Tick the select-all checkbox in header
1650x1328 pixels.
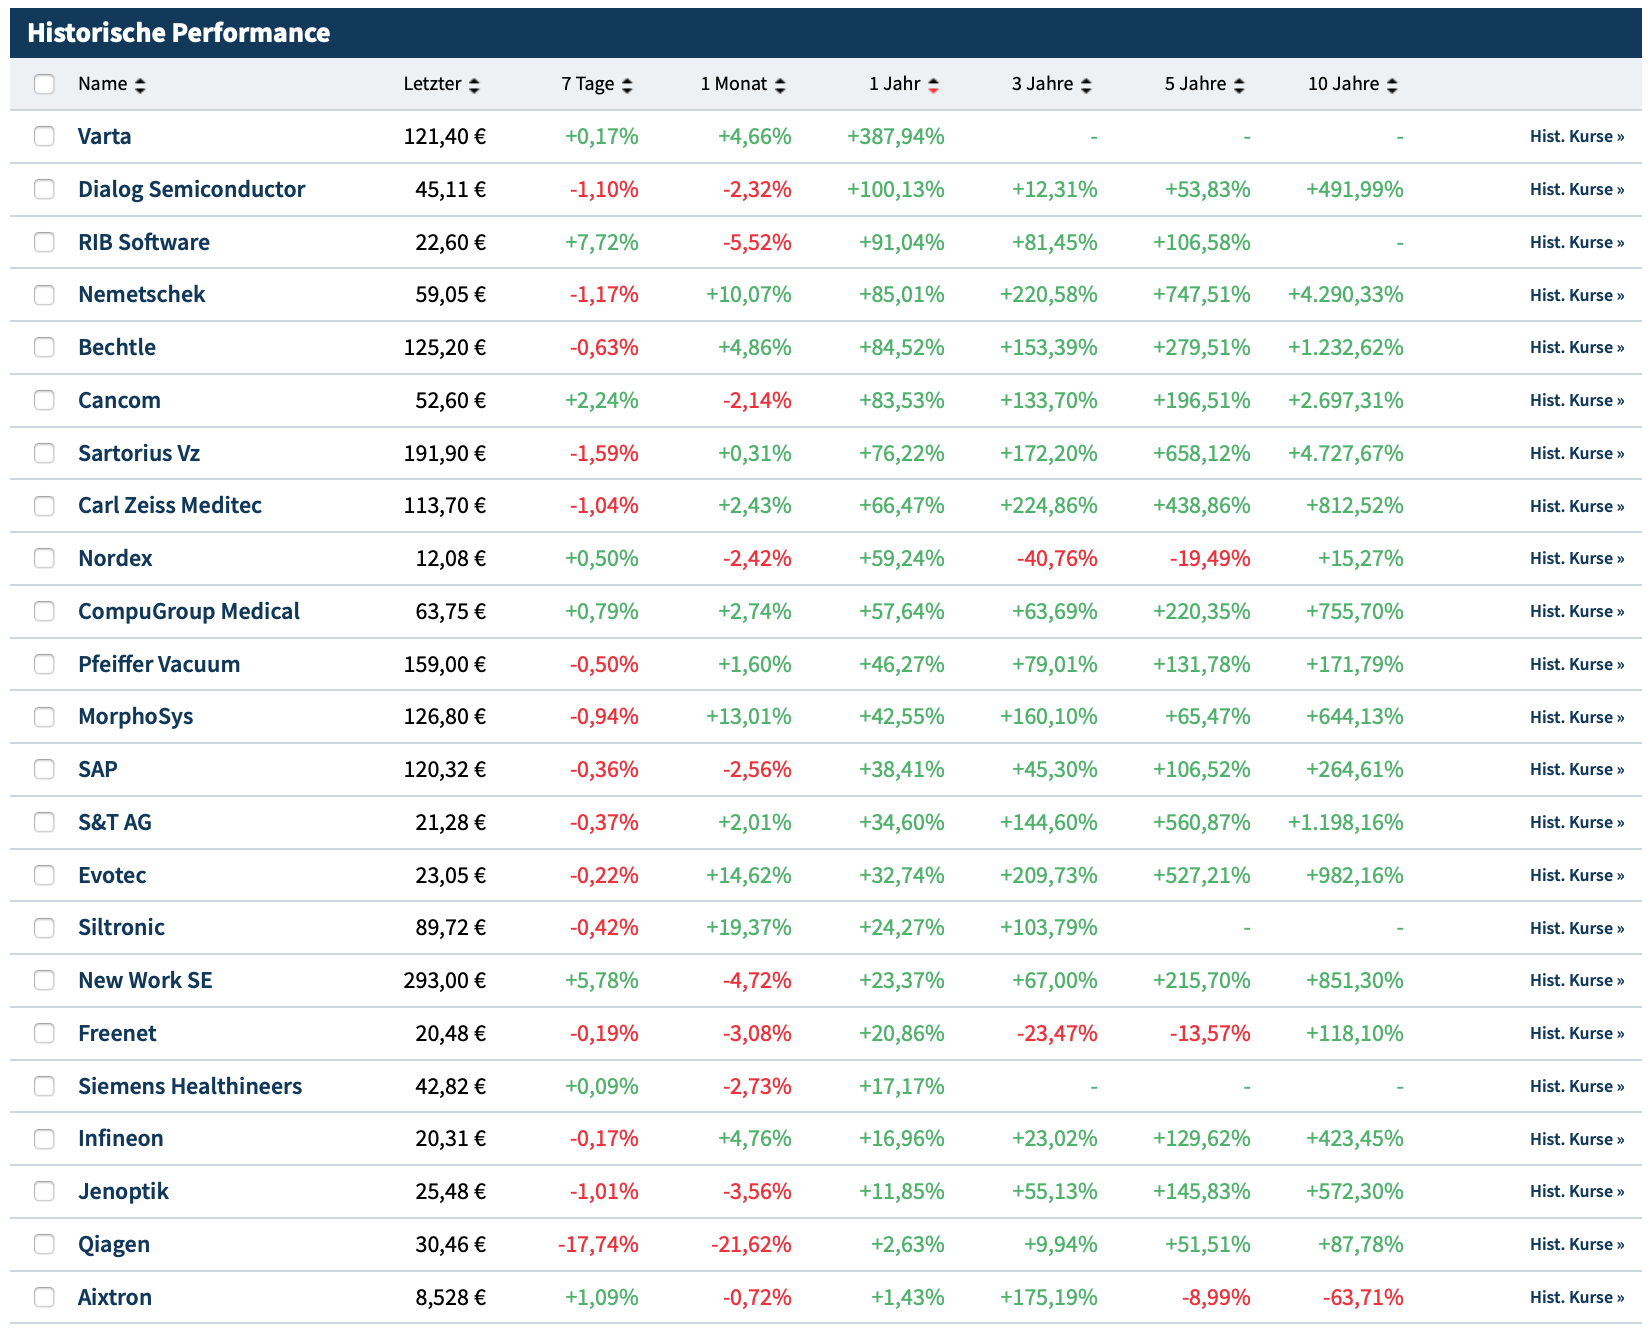click(44, 84)
